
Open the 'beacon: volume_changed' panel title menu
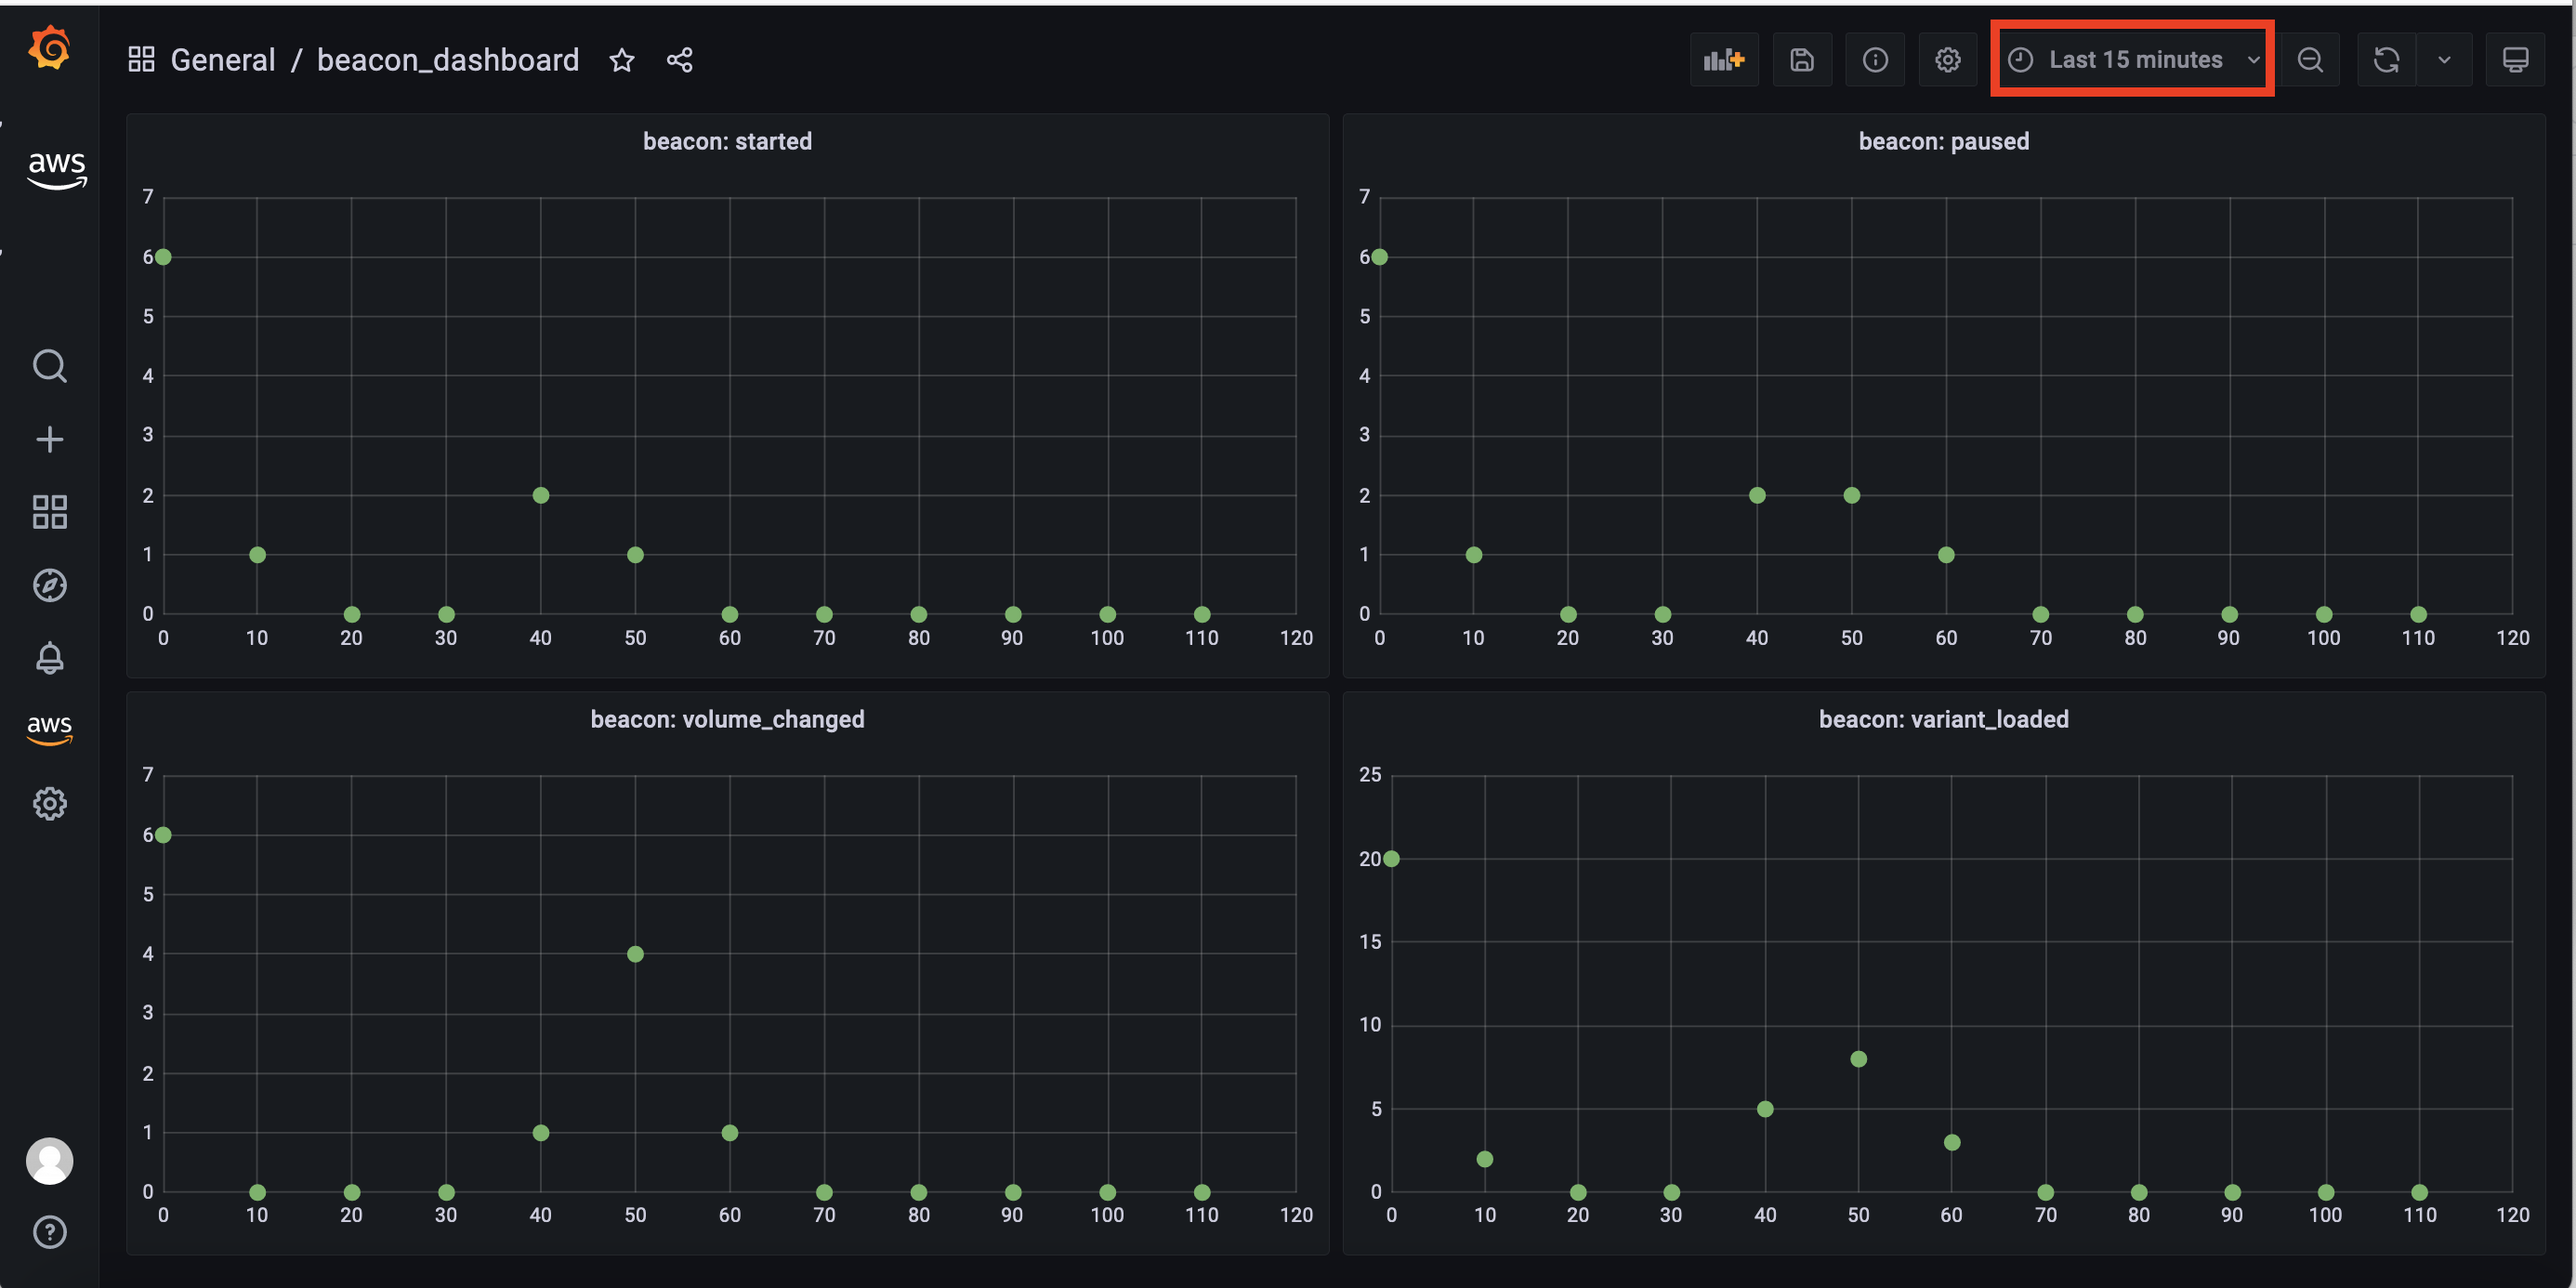tap(727, 719)
